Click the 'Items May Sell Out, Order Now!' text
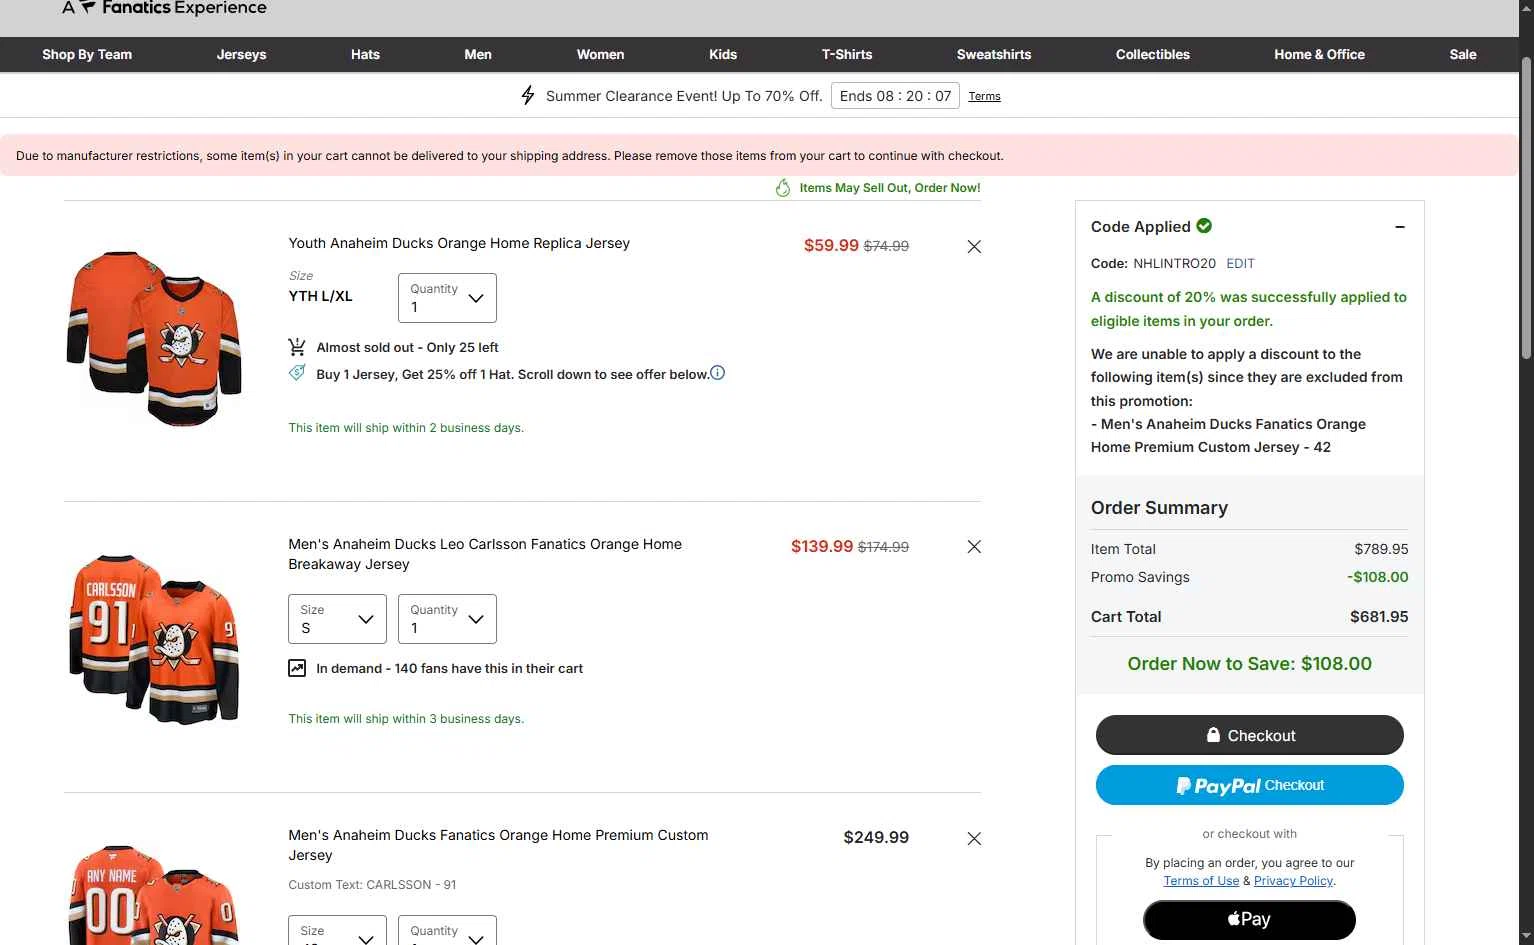Viewport: 1534px width, 945px height. coord(890,188)
